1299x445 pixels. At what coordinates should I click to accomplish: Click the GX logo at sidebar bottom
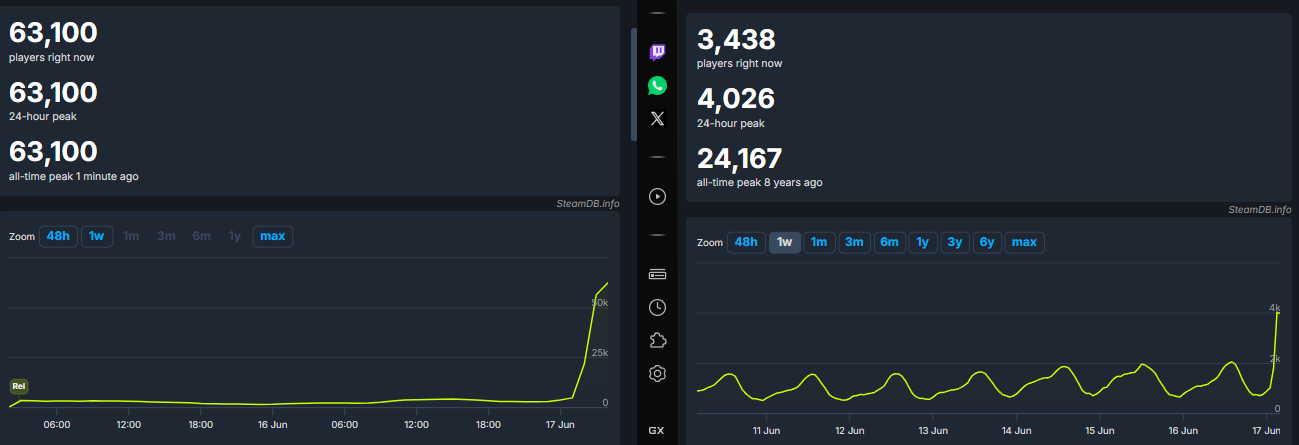coord(656,431)
